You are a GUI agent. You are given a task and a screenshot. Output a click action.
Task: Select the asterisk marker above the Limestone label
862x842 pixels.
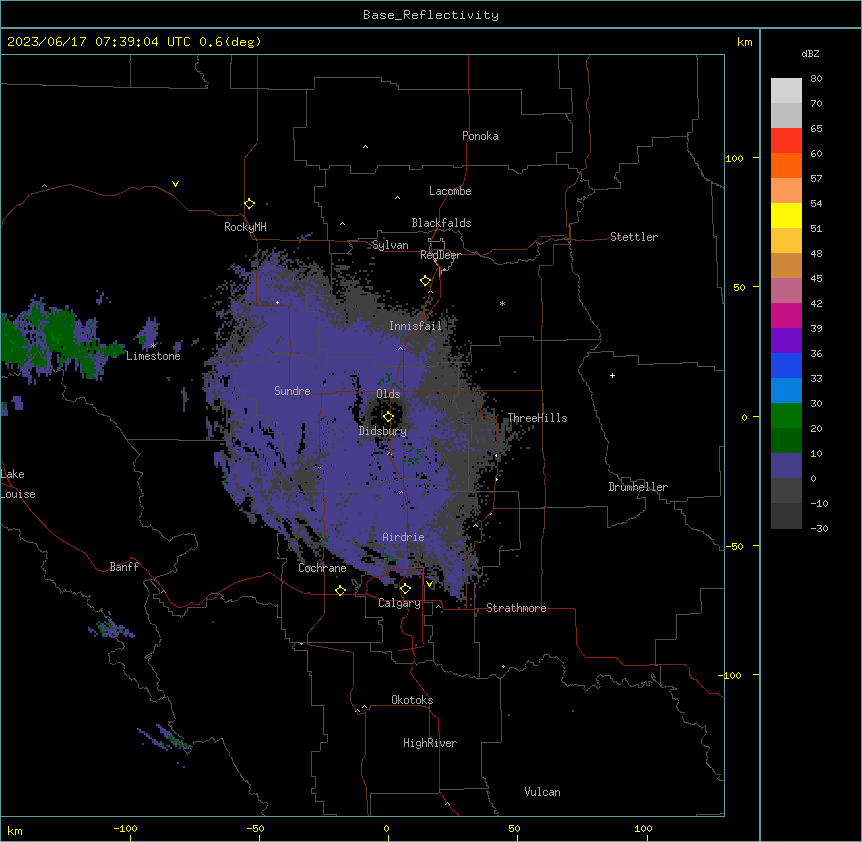[x=154, y=345]
